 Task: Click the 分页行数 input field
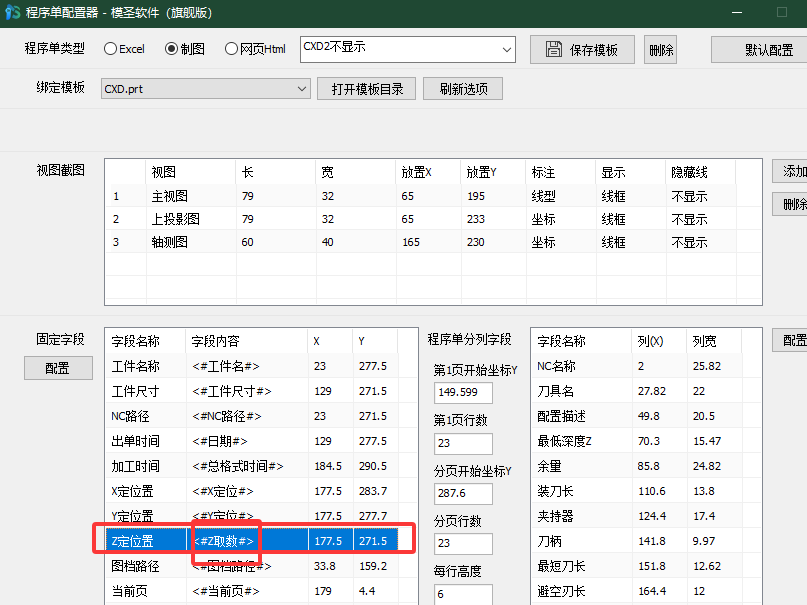pos(463,543)
